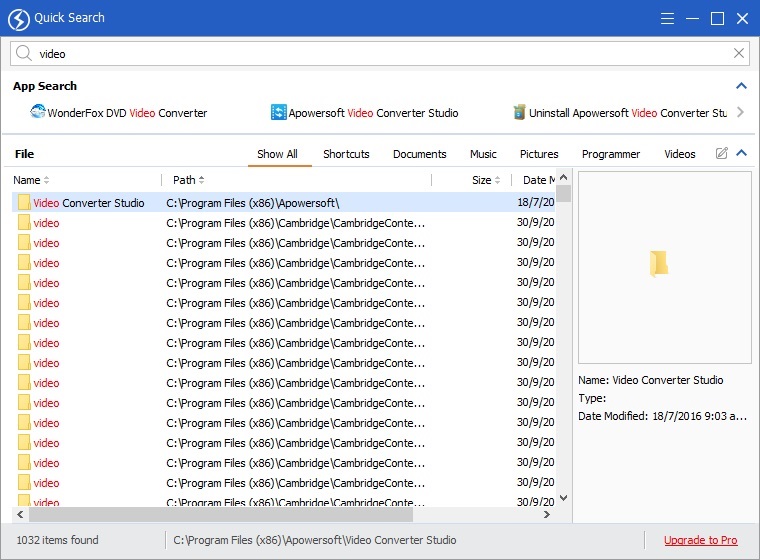Screen dimensions: 760x560
Task: Switch to the Pictures tab
Action: coord(539,154)
